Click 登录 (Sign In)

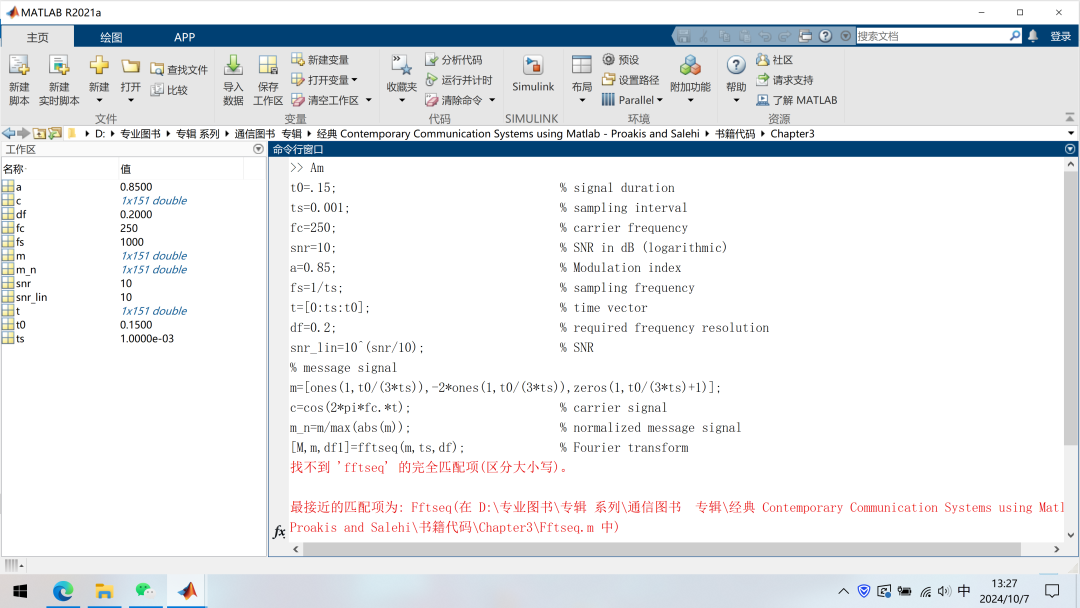pos(1060,36)
